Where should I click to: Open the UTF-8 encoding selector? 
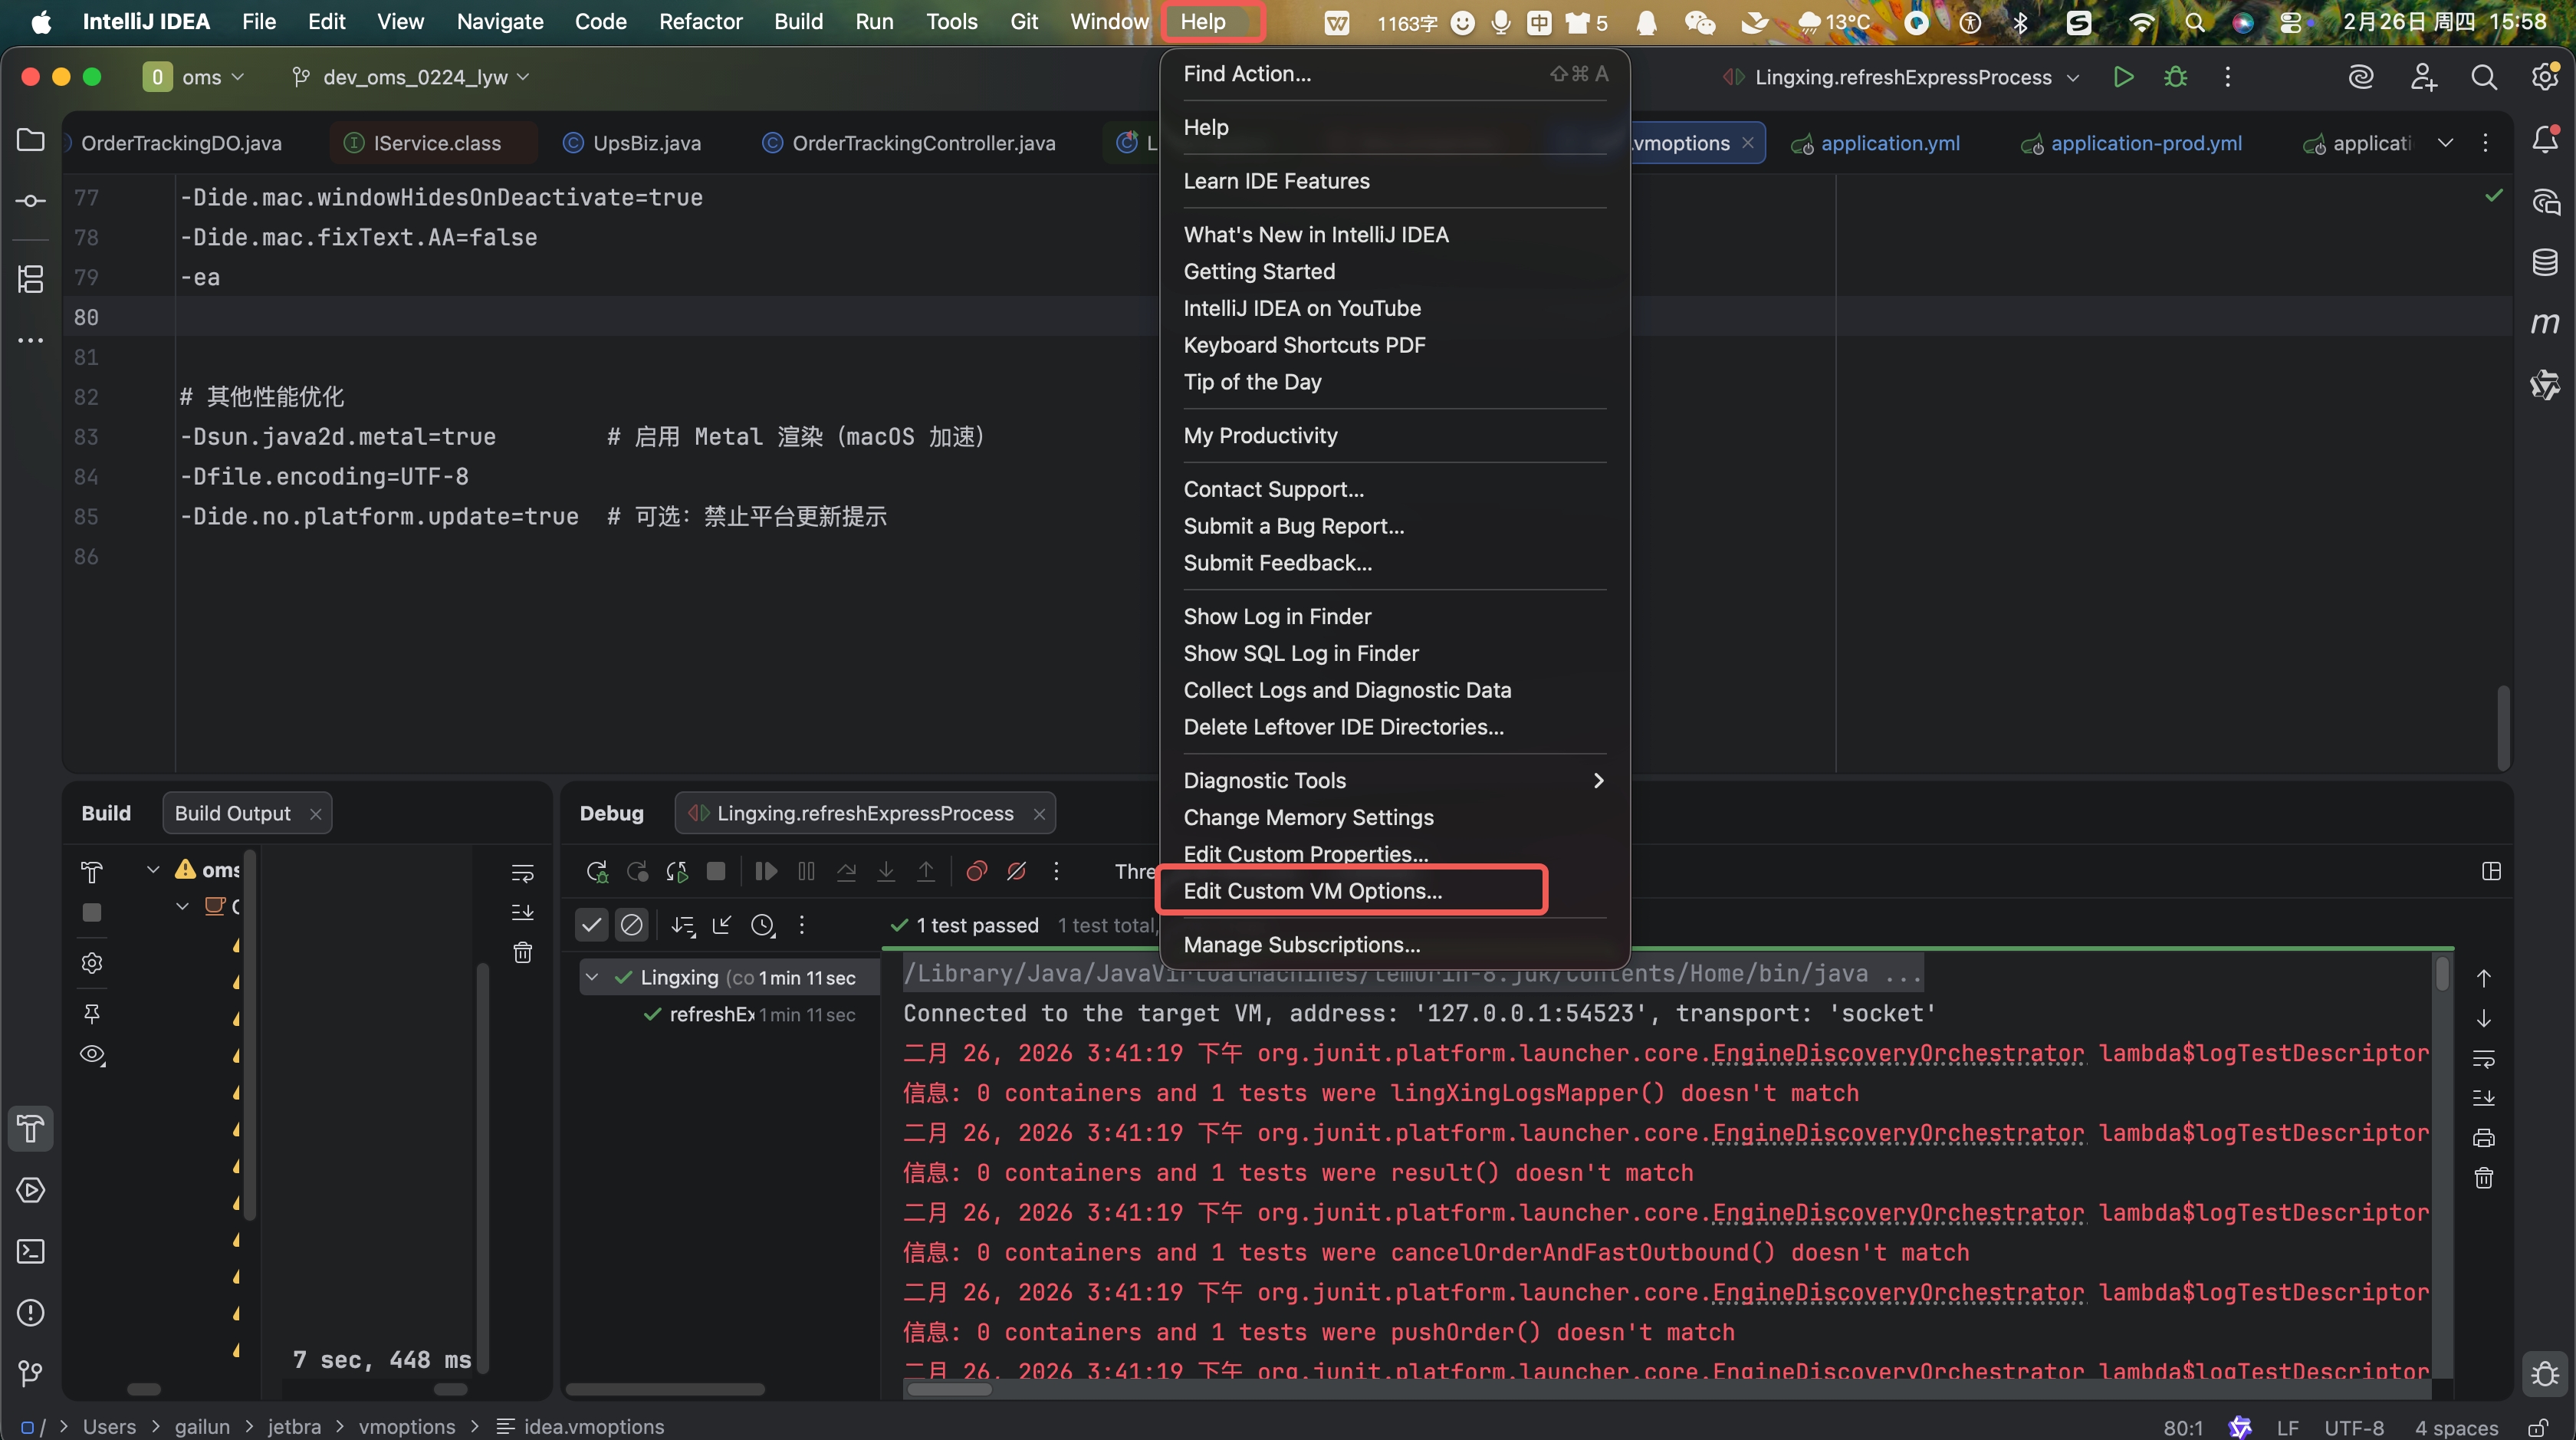point(2353,1427)
